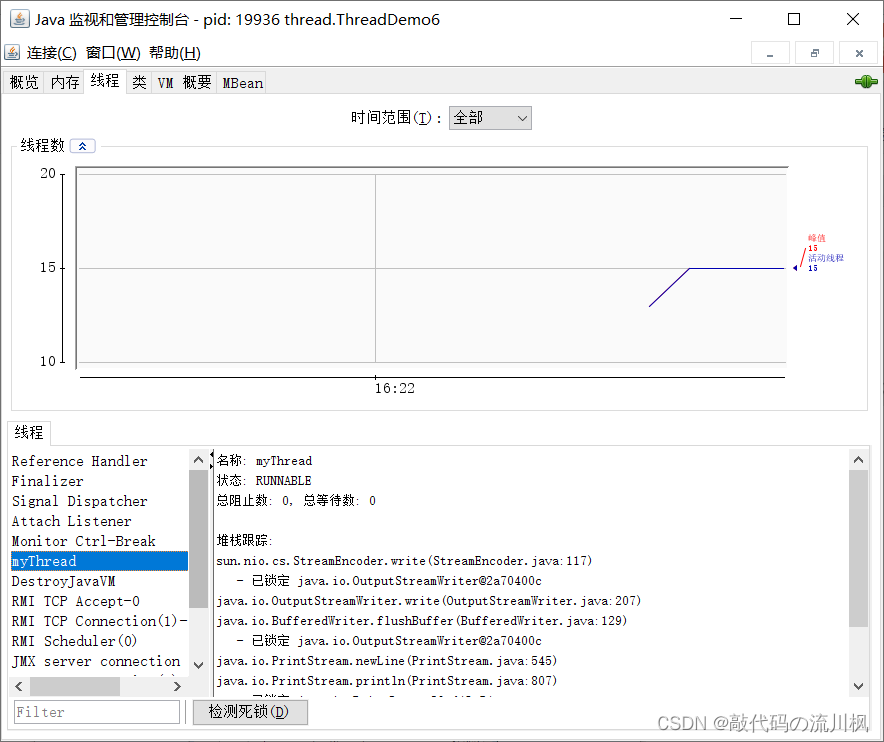Open the 帮助(H) menu
The width and height of the screenshot is (884, 742).
tap(175, 53)
